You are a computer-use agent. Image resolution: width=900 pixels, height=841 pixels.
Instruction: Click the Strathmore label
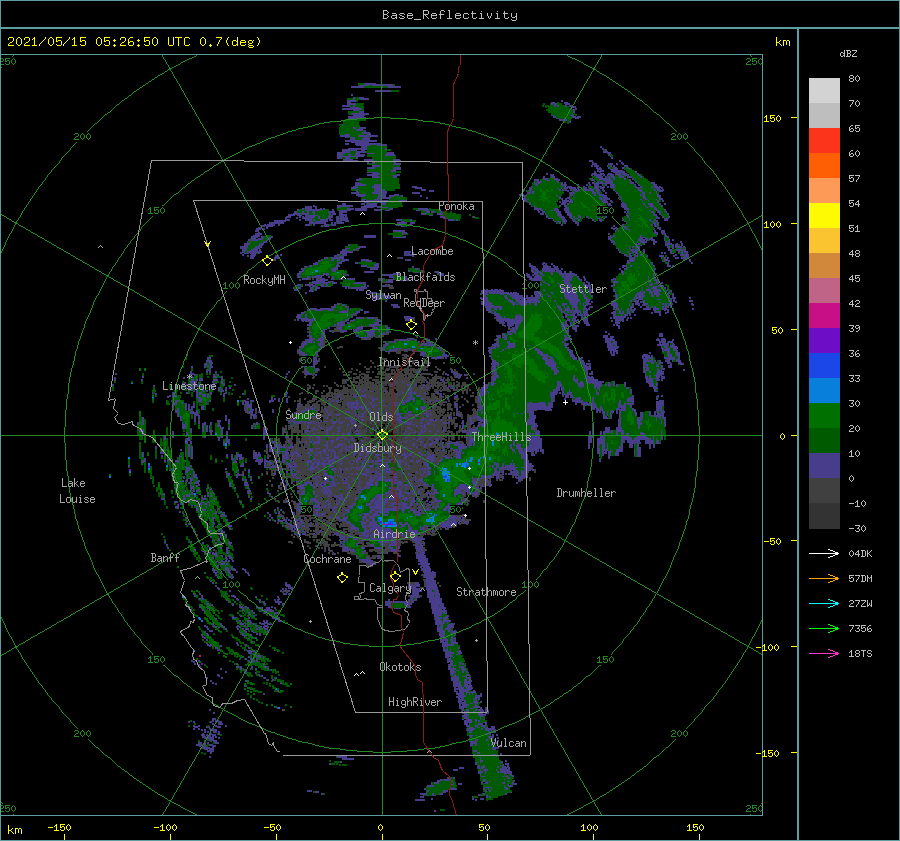pyautogui.click(x=486, y=592)
